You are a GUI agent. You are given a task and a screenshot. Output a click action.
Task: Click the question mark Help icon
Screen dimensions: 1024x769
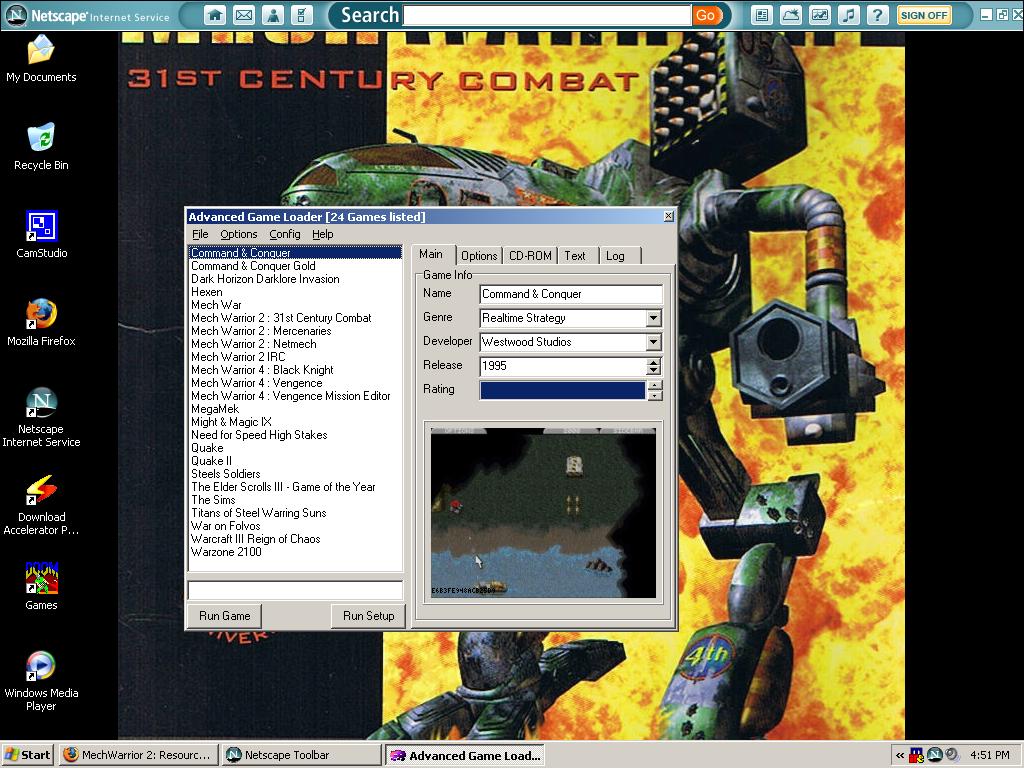[x=877, y=15]
